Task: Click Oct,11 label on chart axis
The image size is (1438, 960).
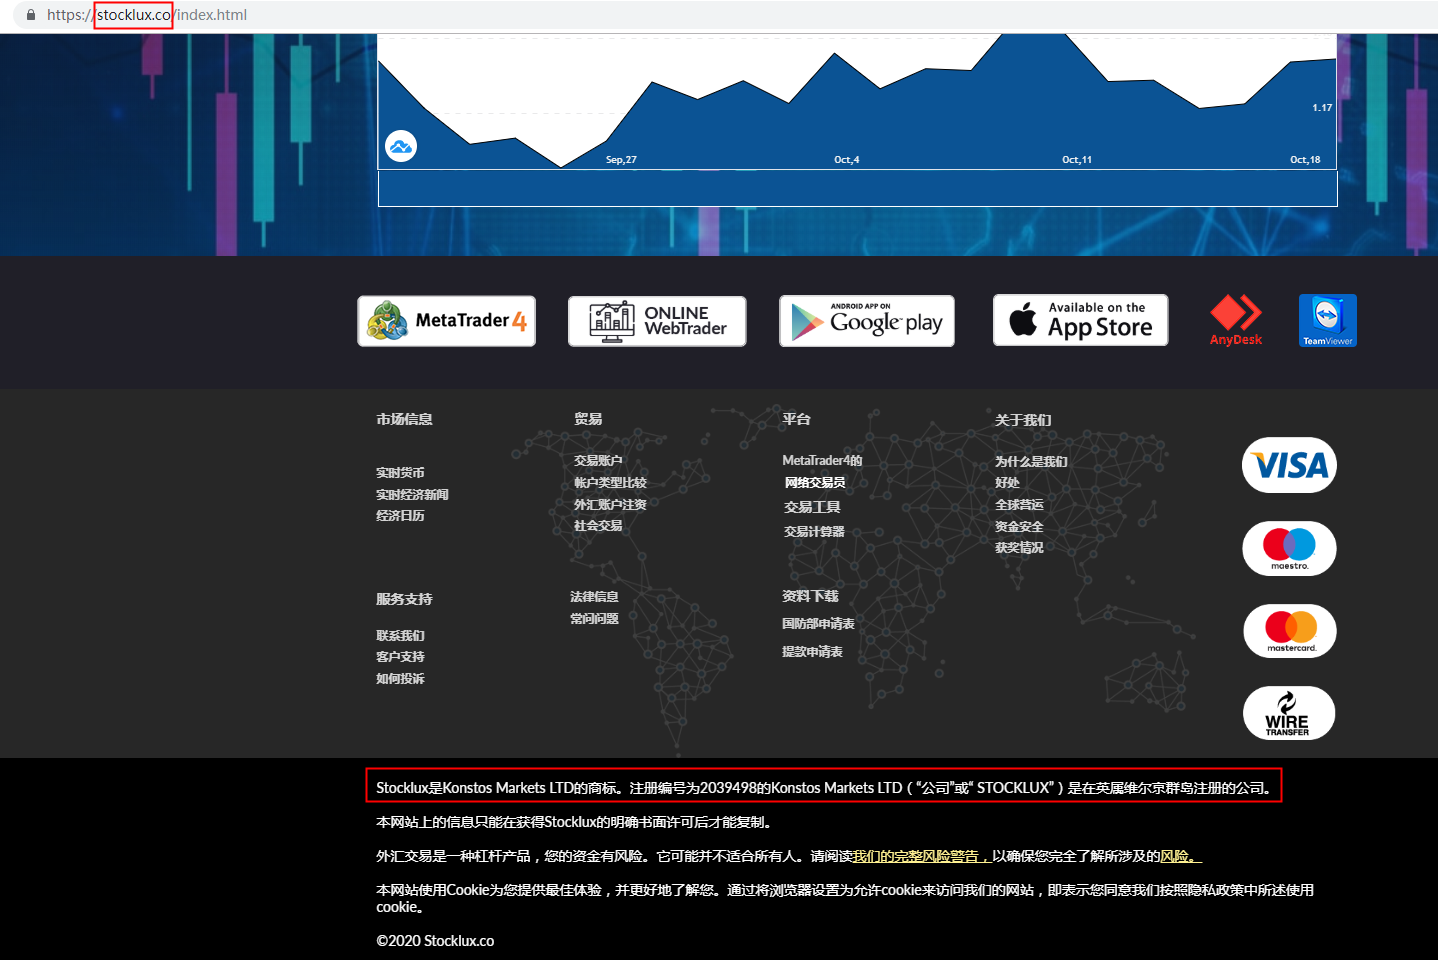Action: tap(1077, 160)
